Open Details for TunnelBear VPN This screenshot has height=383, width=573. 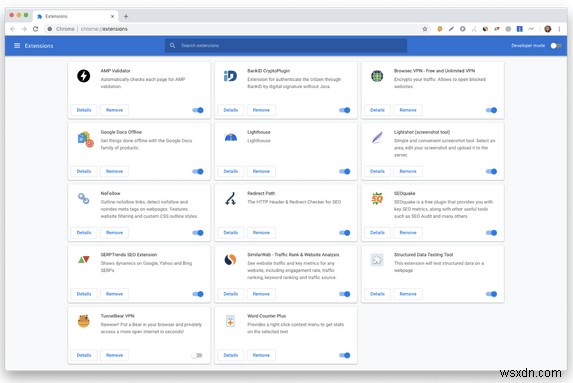tap(84, 355)
